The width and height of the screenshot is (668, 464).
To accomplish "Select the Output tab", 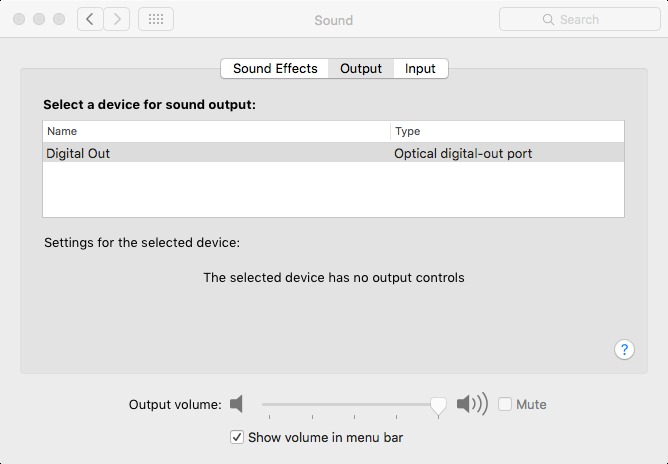I will (361, 68).
